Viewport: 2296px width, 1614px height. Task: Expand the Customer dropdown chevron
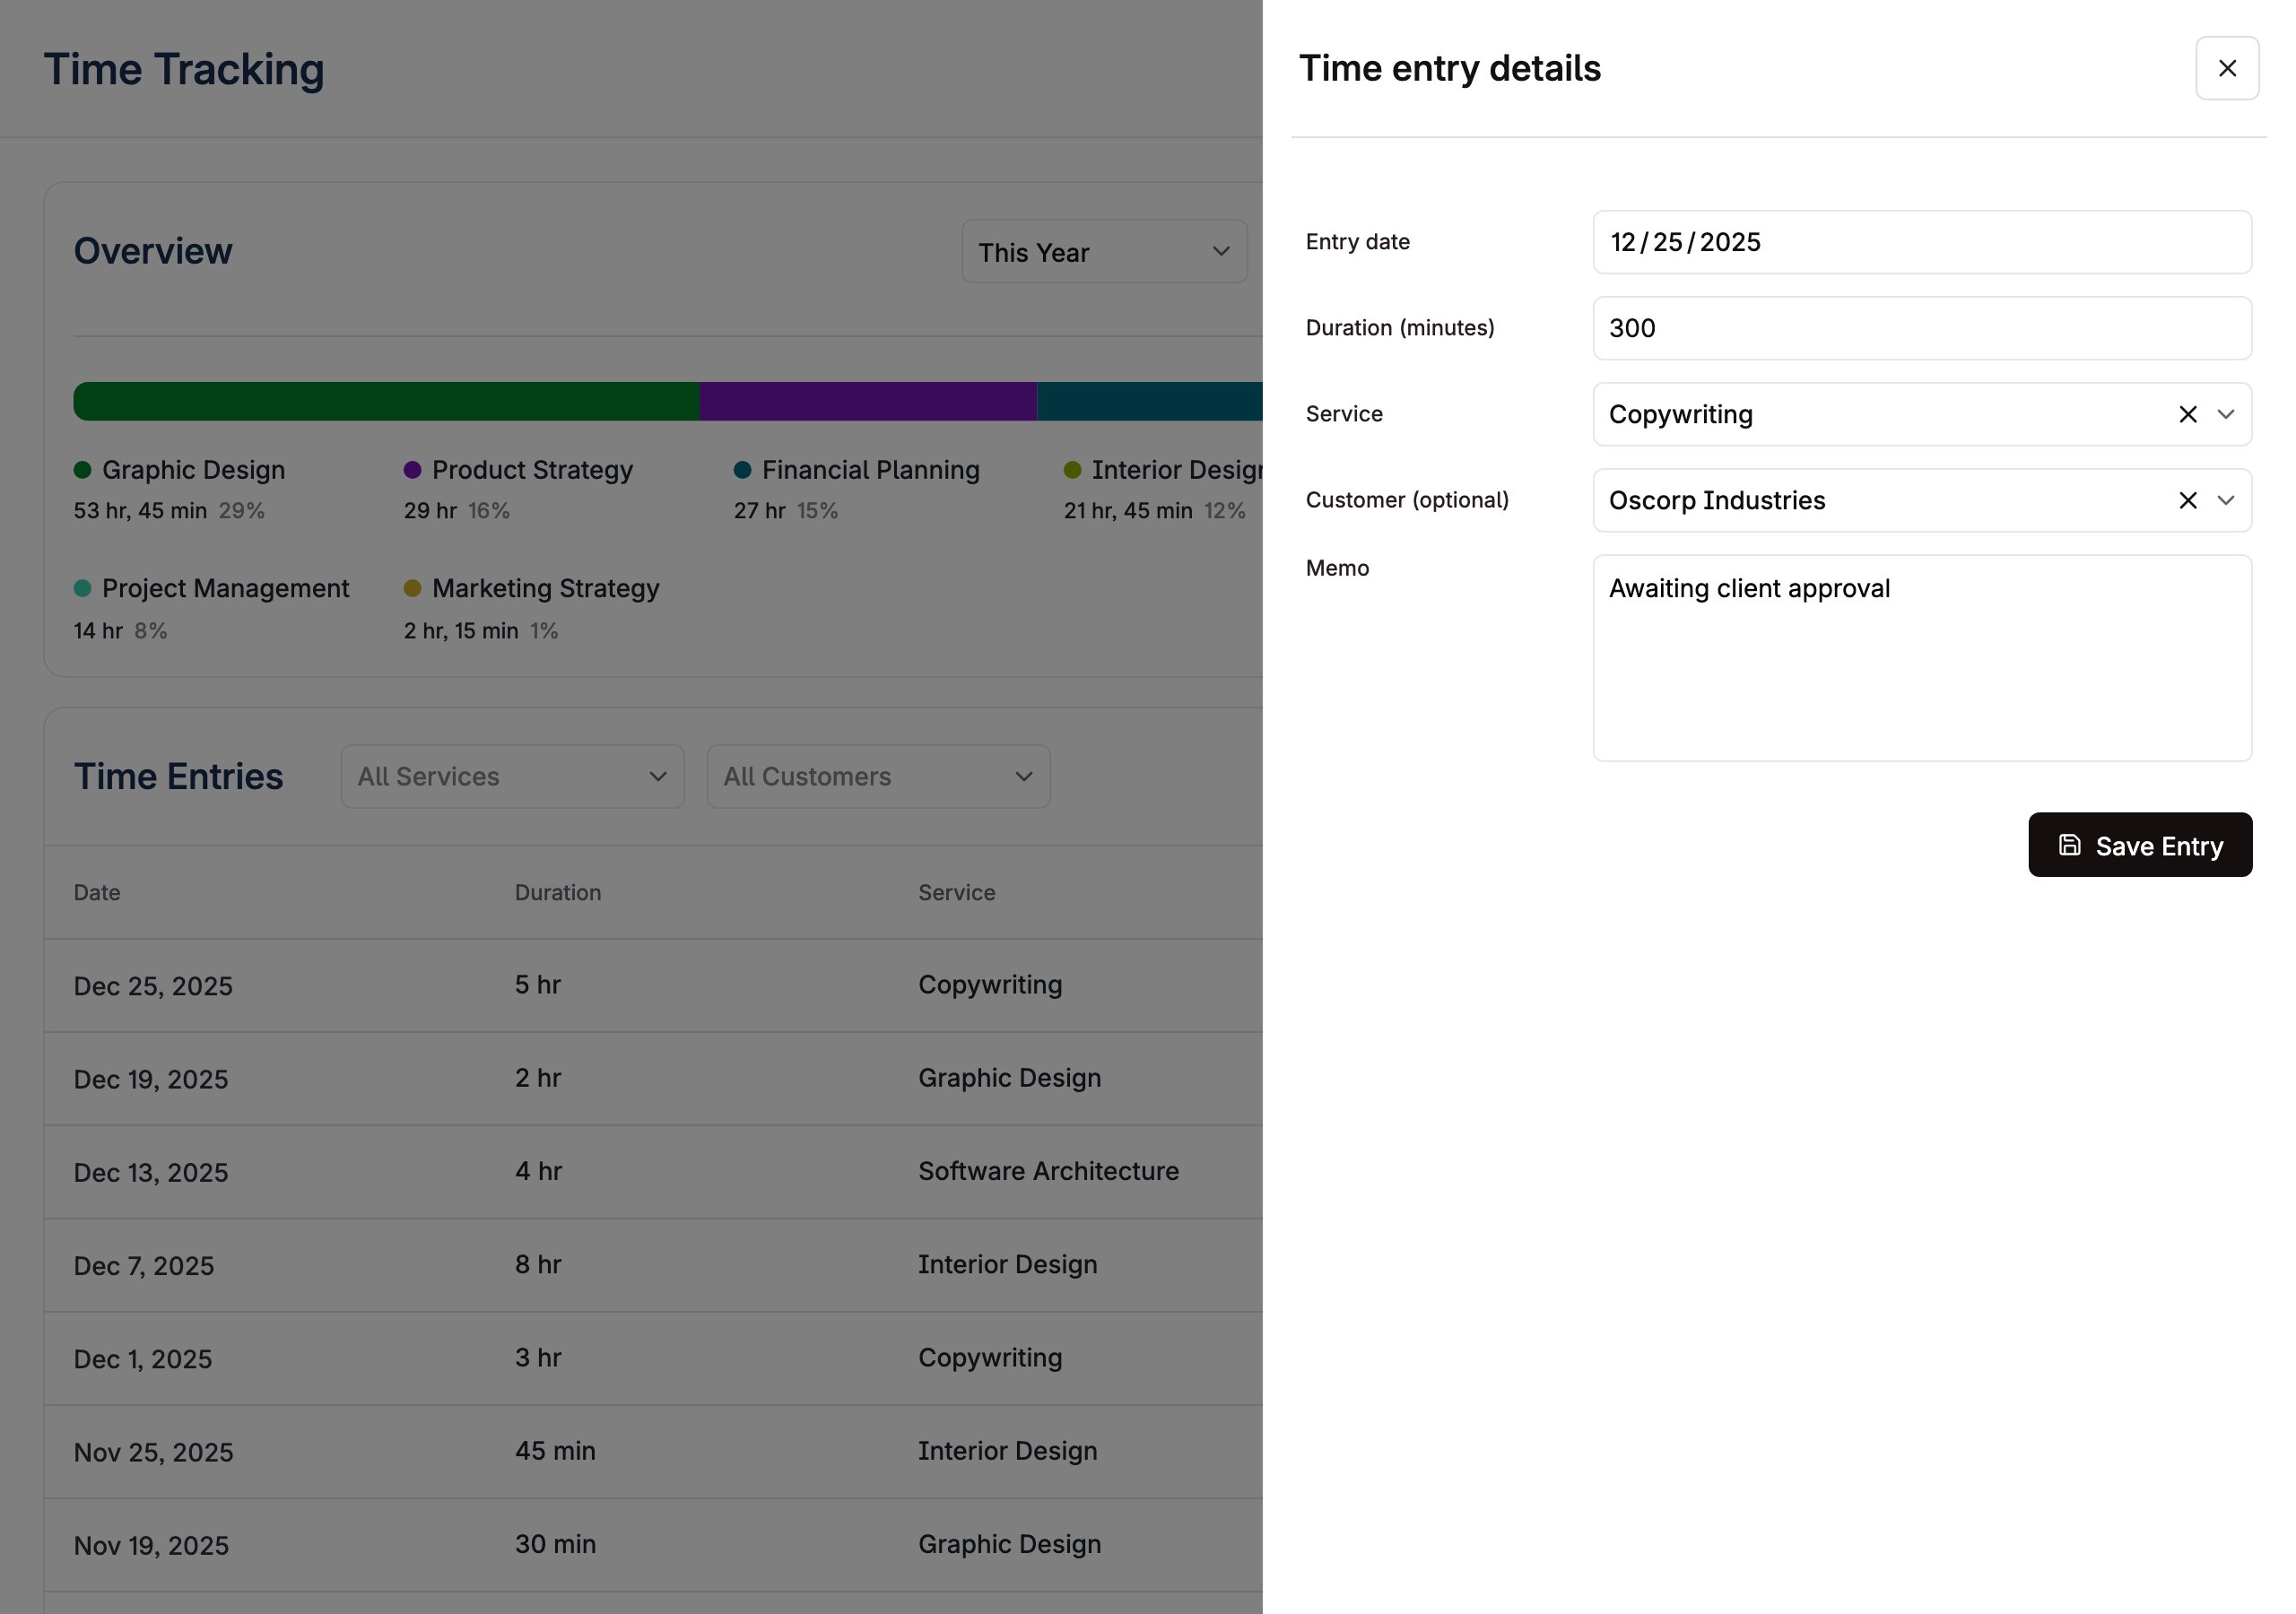[2225, 500]
